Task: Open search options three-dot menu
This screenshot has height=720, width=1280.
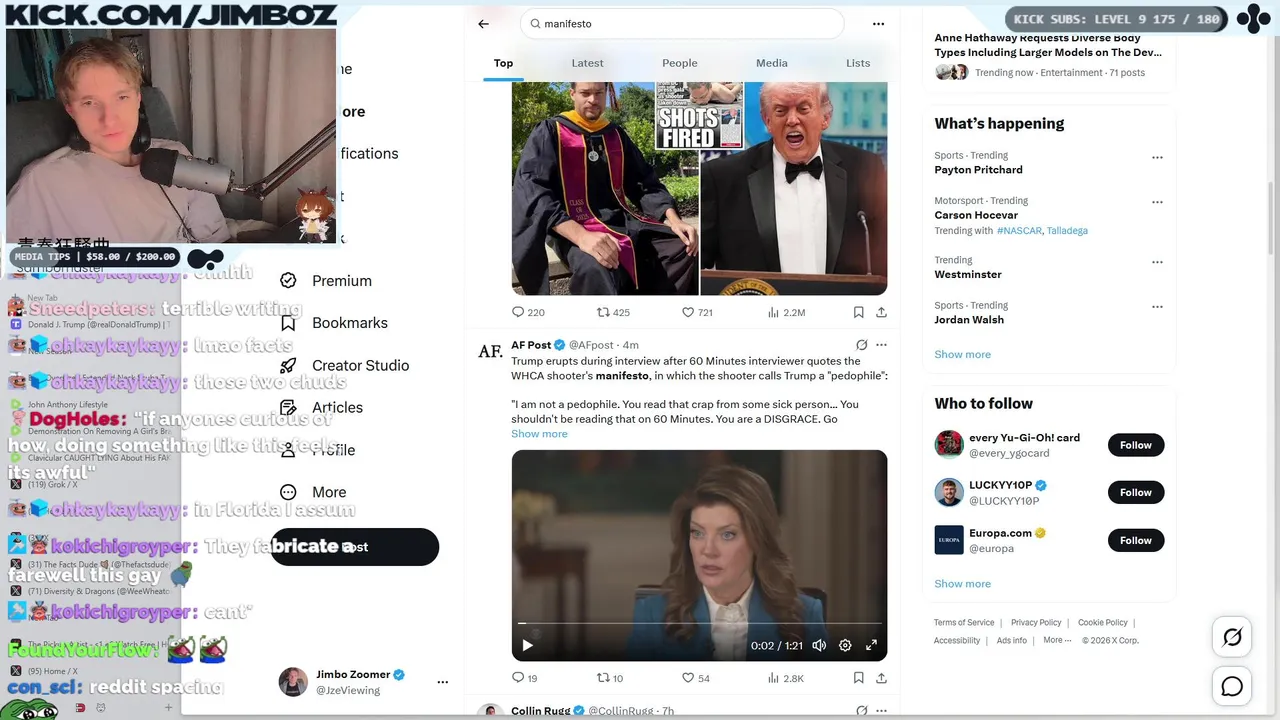Action: 878,24
